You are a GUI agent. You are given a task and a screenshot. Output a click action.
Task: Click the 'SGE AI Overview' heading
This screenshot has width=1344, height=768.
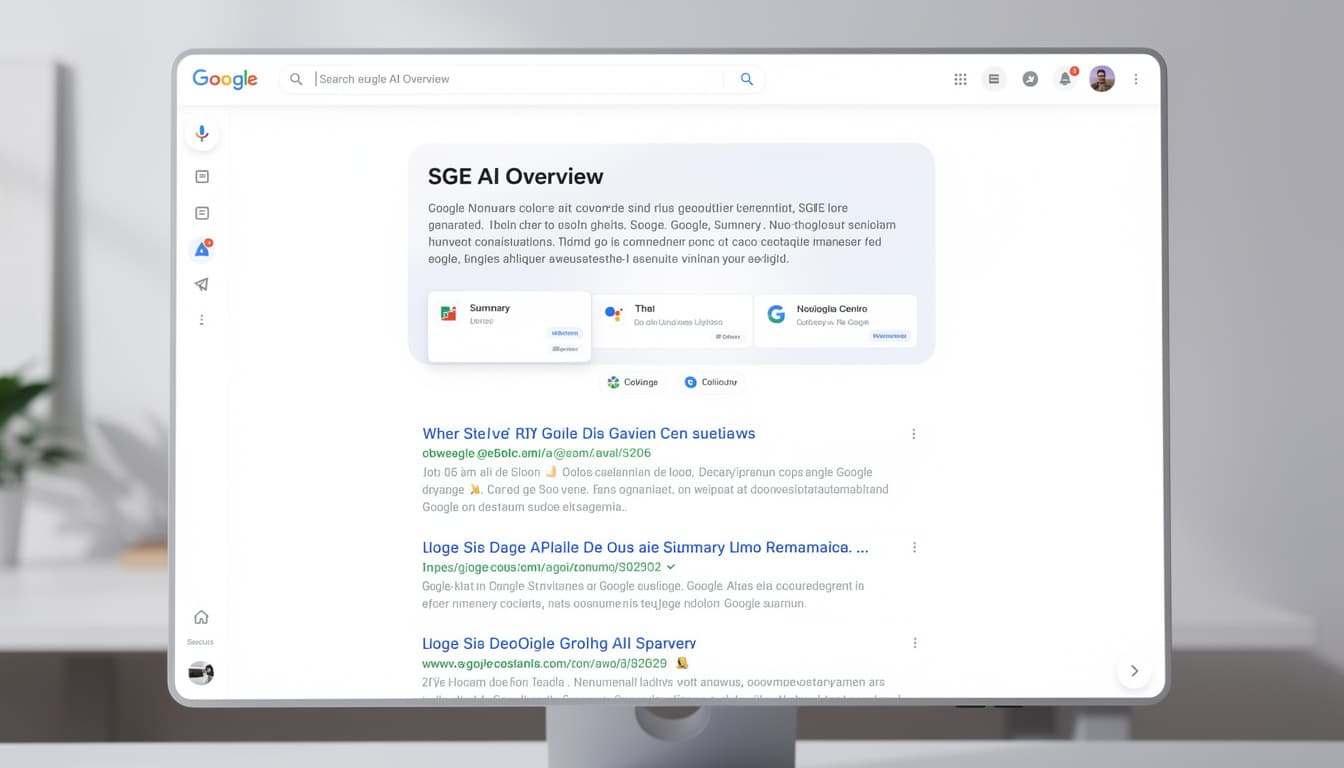tap(516, 176)
